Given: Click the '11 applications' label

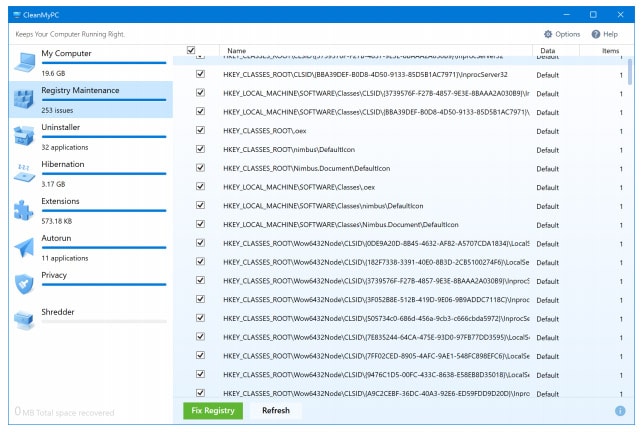Looking at the screenshot, I should coord(65,258).
